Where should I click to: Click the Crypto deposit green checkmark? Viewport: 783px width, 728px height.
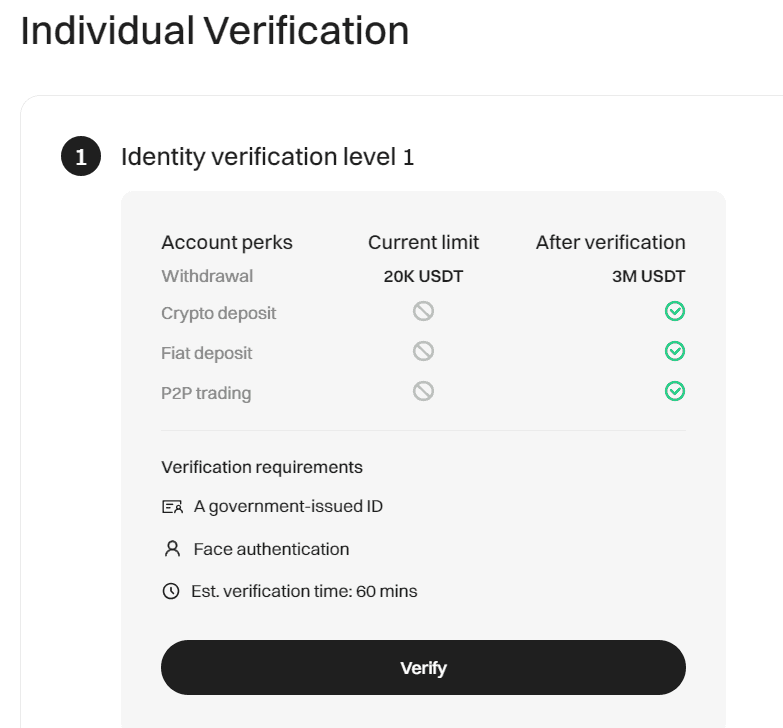tap(675, 312)
